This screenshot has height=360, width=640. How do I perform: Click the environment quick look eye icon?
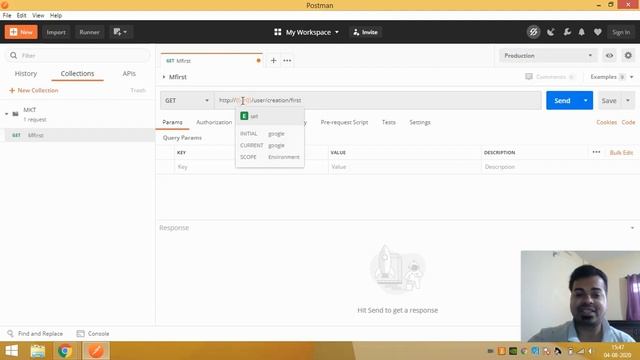(609, 56)
